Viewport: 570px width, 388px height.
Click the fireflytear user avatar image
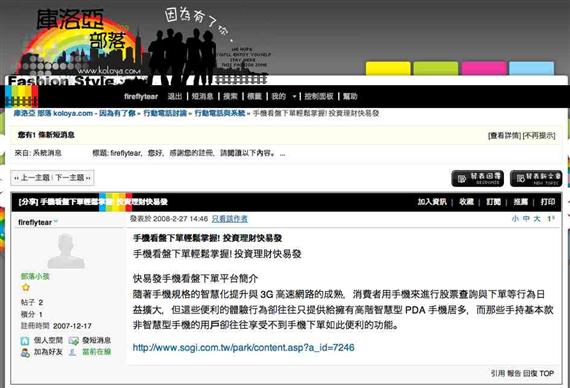(x=66, y=251)
